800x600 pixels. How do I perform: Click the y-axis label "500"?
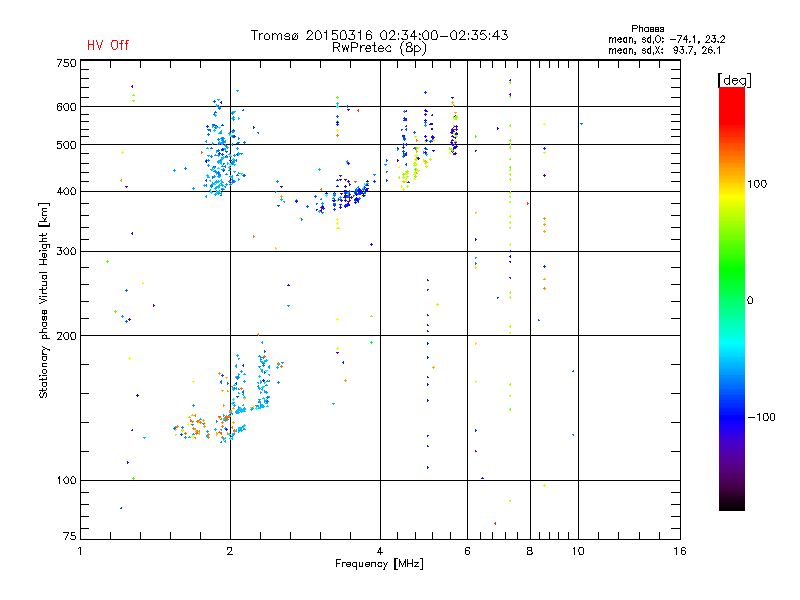pos(66,145)
